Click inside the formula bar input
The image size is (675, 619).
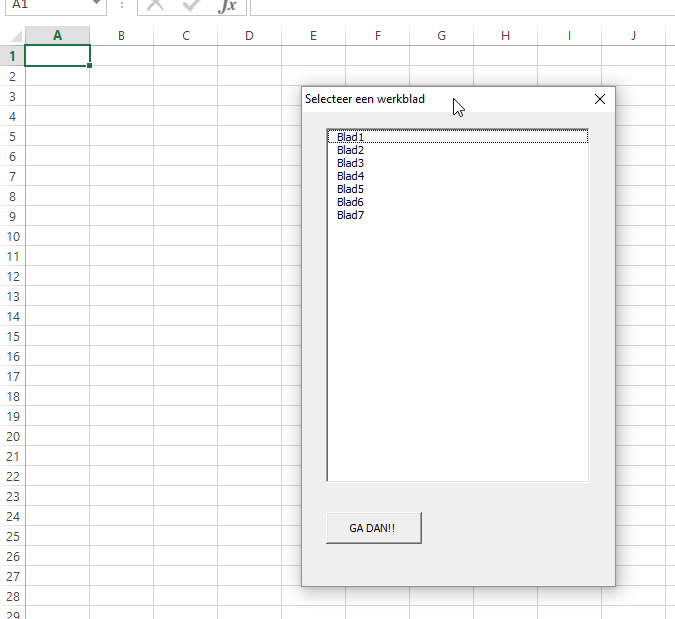[462, 6]
